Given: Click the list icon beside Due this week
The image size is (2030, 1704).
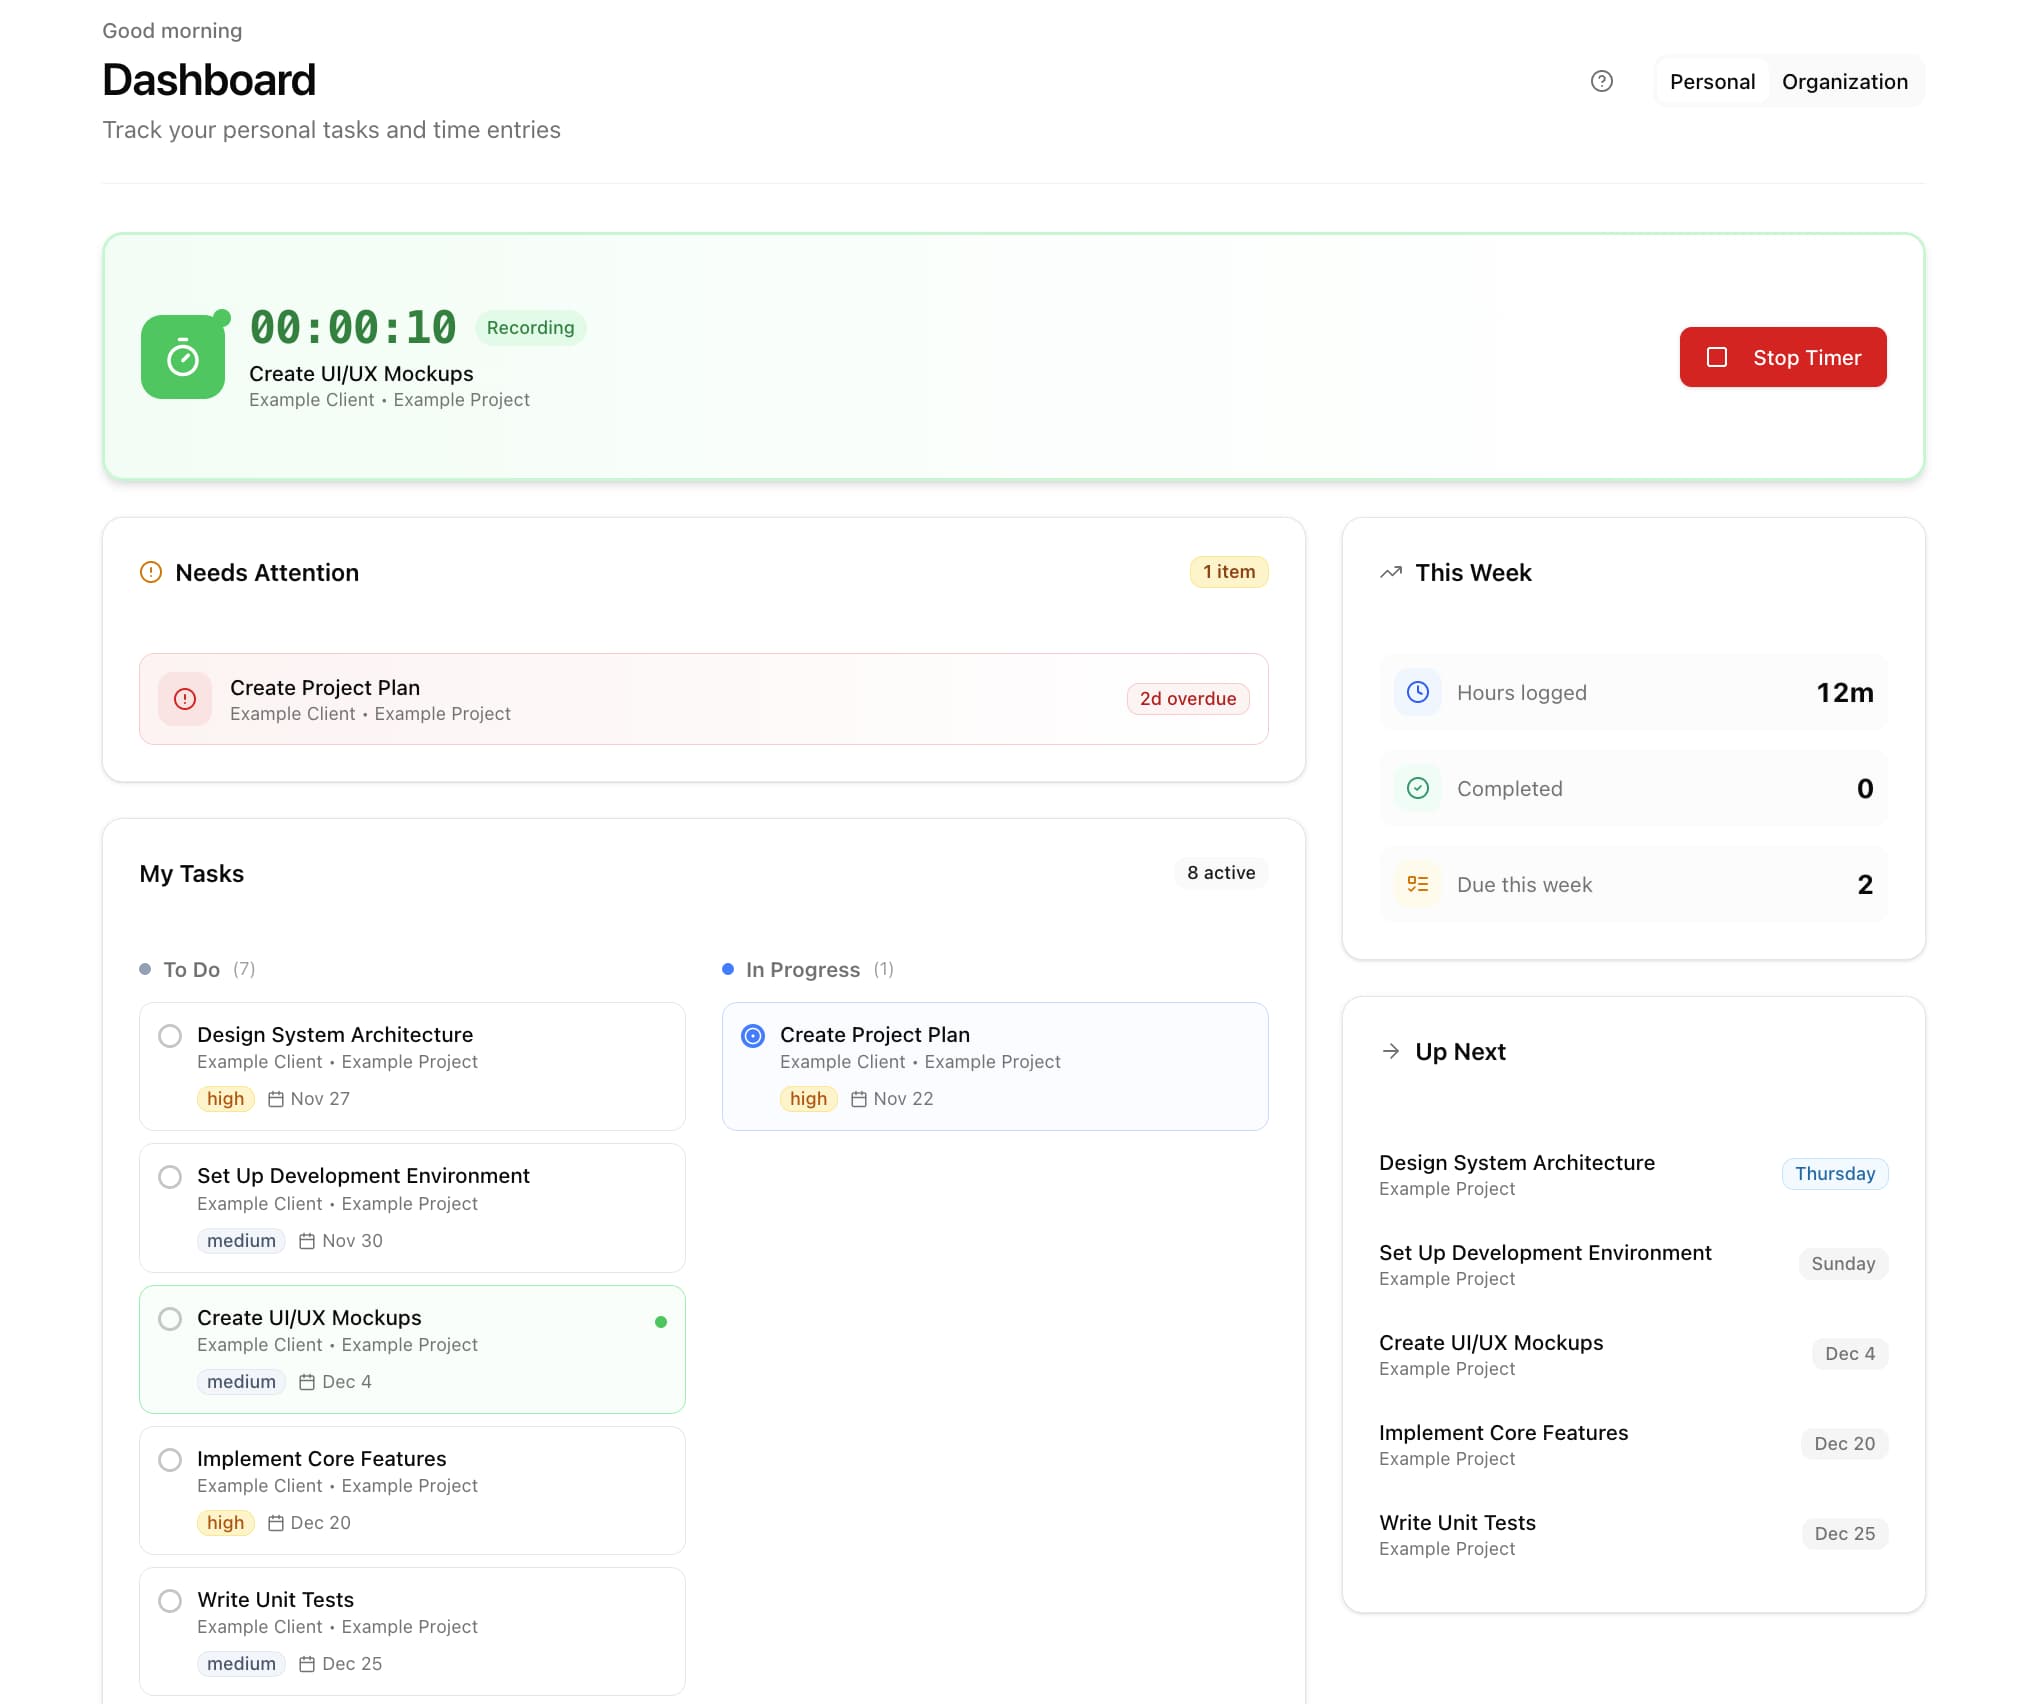Looking at the screenshot, I should tap(1417, 884).
